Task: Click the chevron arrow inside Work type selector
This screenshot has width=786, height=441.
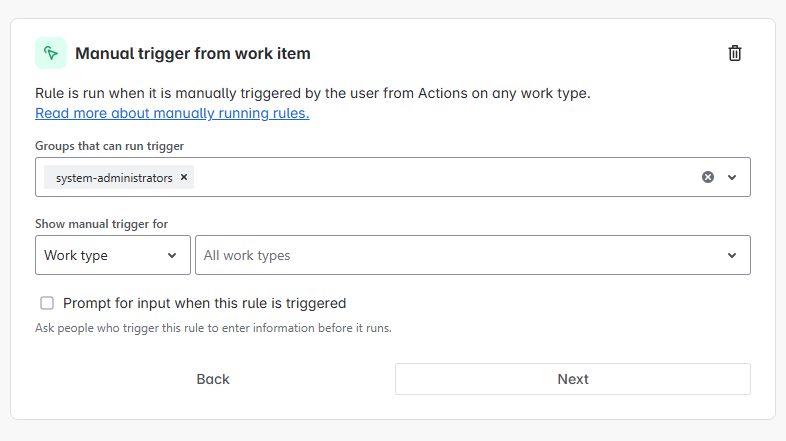Action: (172, 255)
